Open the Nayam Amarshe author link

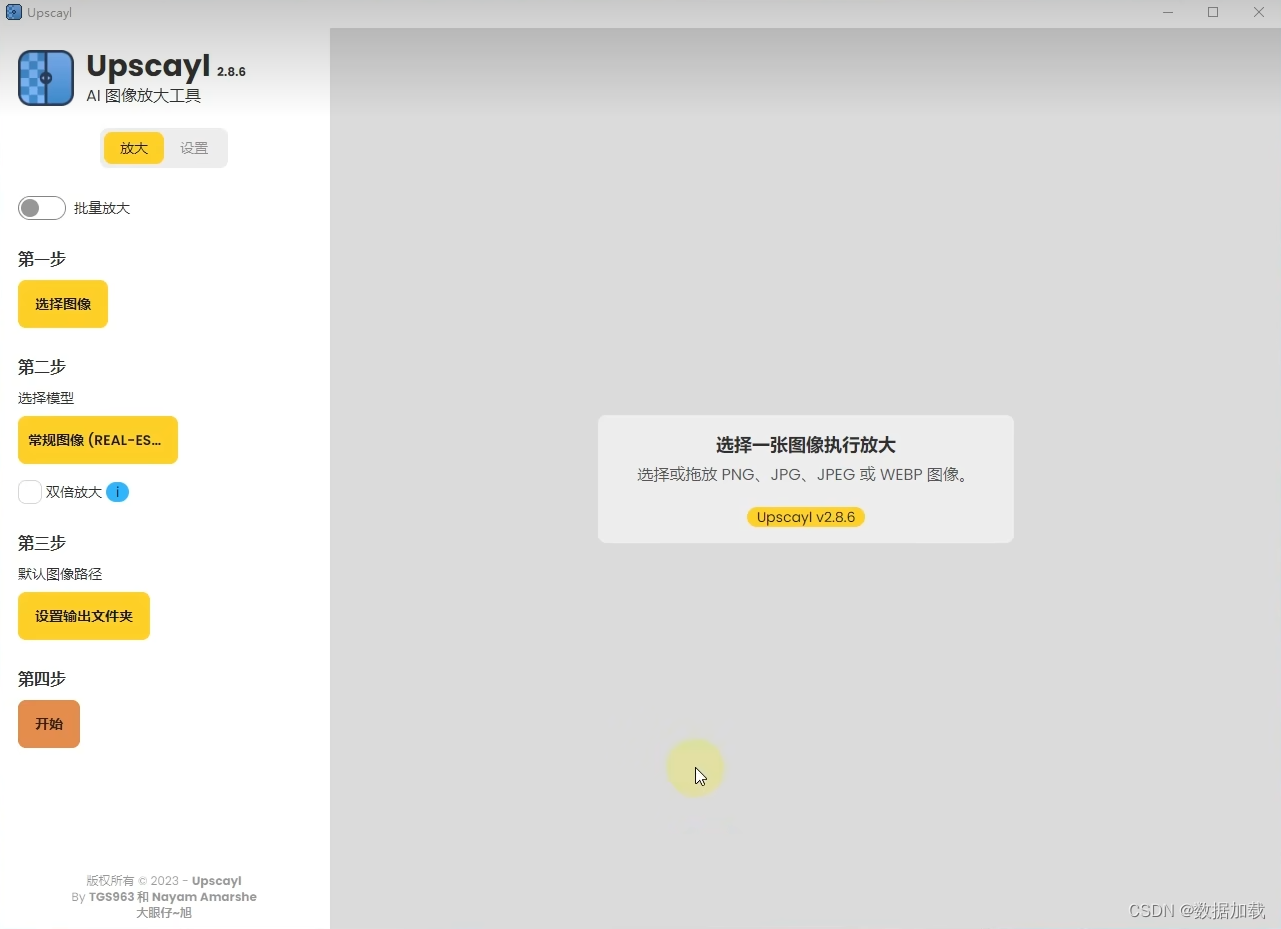point(204,897)
